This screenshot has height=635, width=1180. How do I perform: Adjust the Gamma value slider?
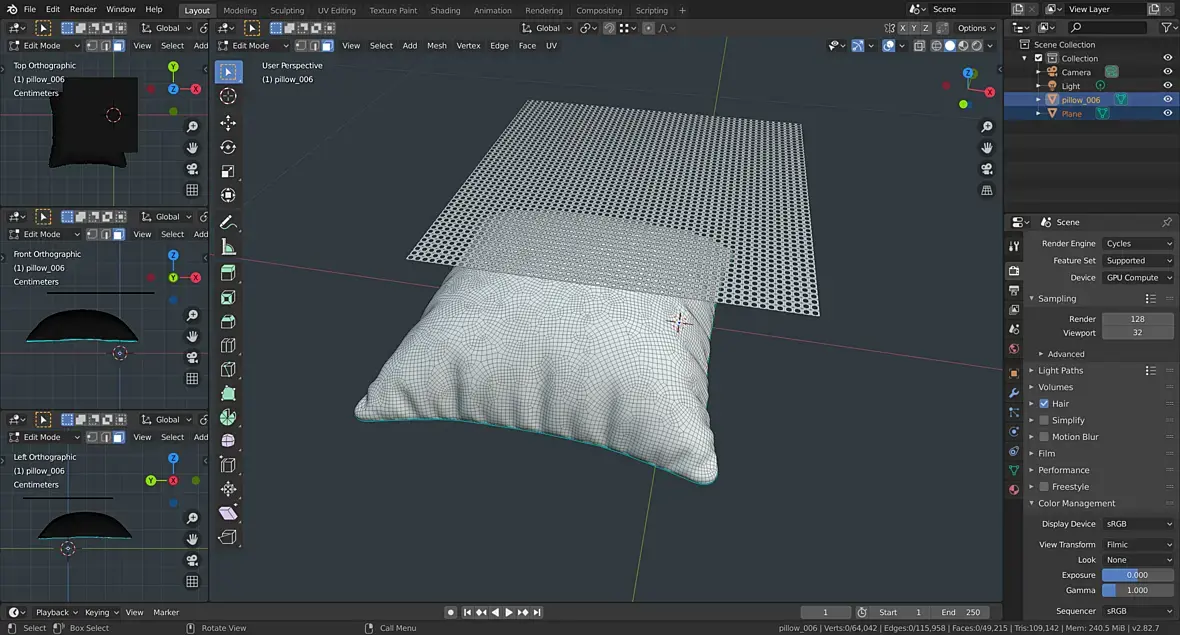tap(1137, 591)
